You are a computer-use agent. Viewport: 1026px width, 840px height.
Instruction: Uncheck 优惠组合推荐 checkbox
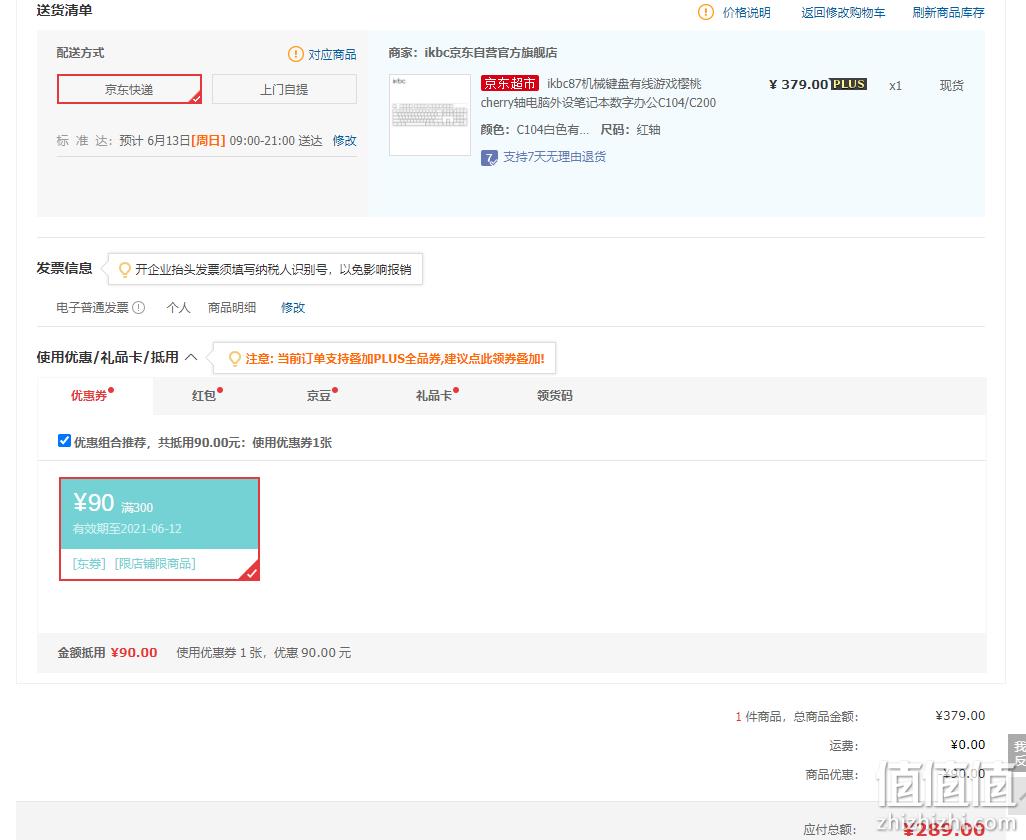pyautogui.click(x=64, y=441)
